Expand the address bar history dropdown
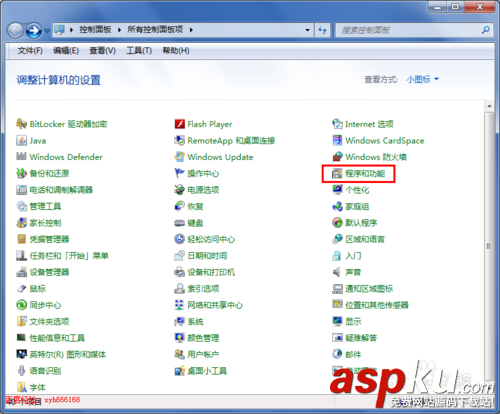 tap(307, 30)
